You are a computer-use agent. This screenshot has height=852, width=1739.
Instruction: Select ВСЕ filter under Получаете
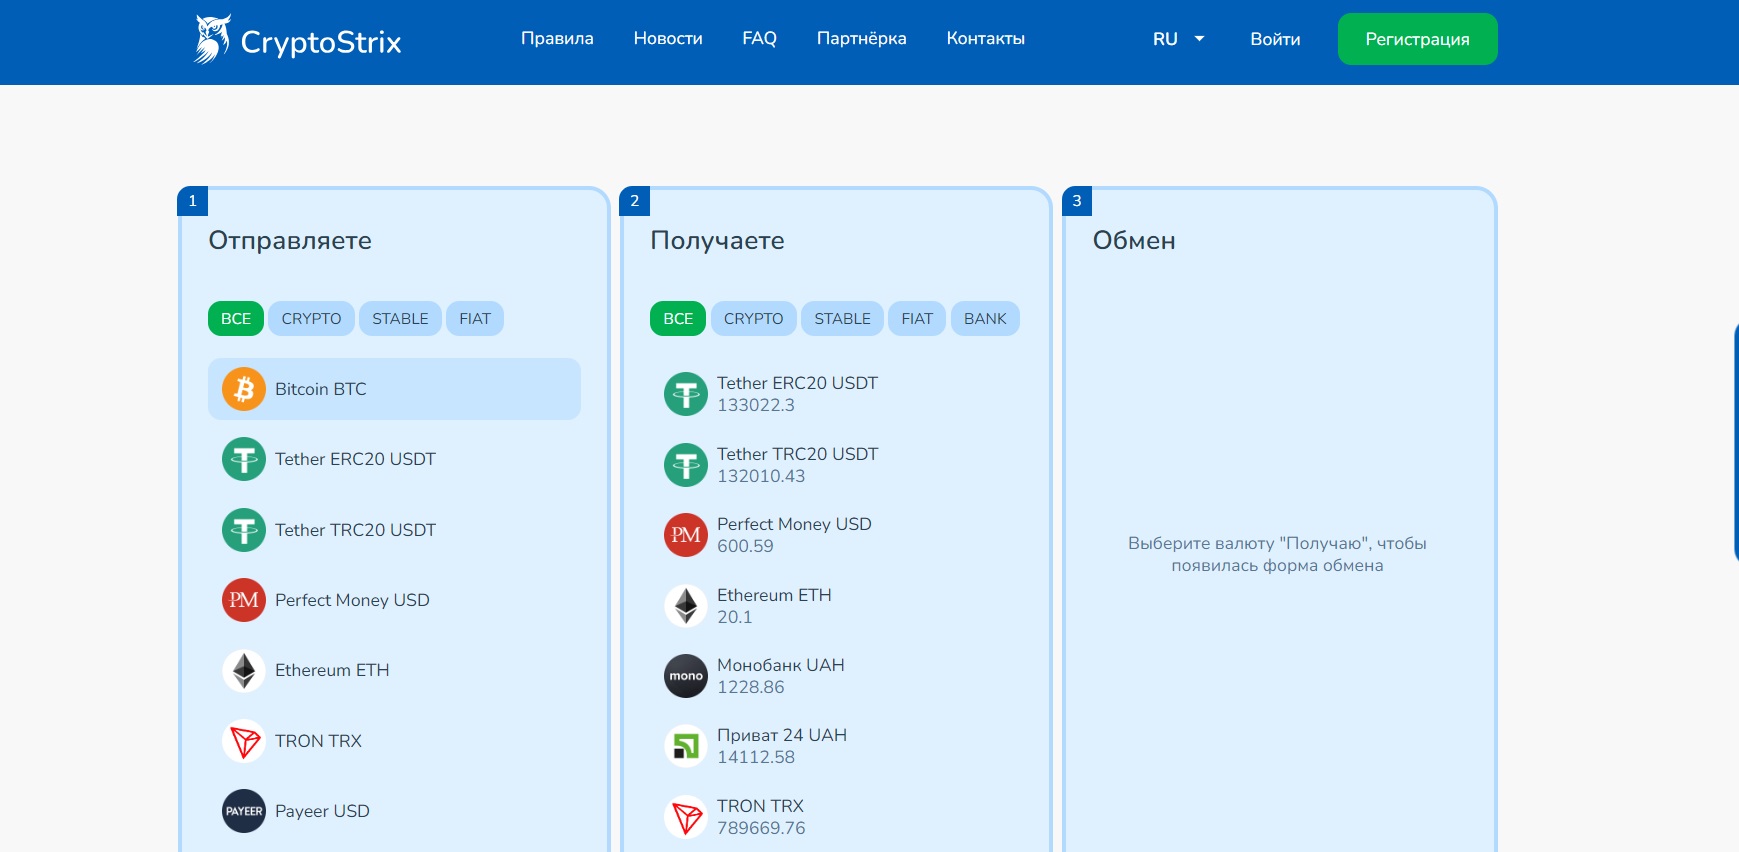(x=678, y=318)
